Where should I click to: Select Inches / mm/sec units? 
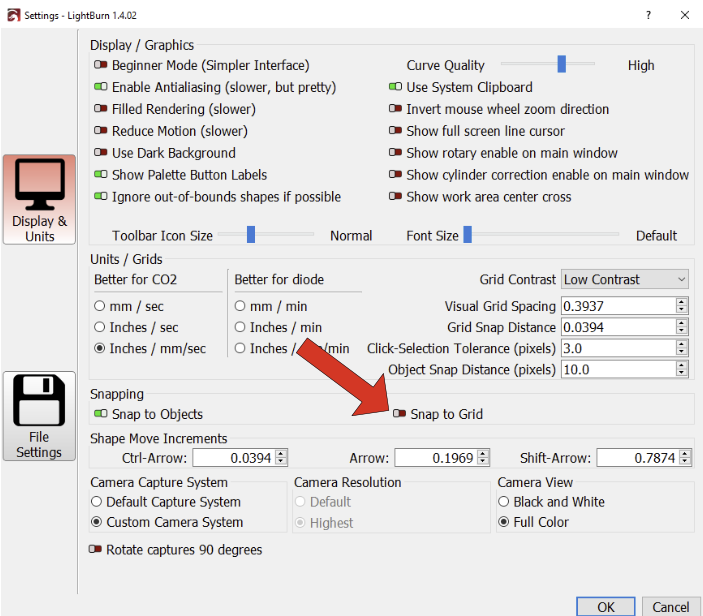coord(99,348)
